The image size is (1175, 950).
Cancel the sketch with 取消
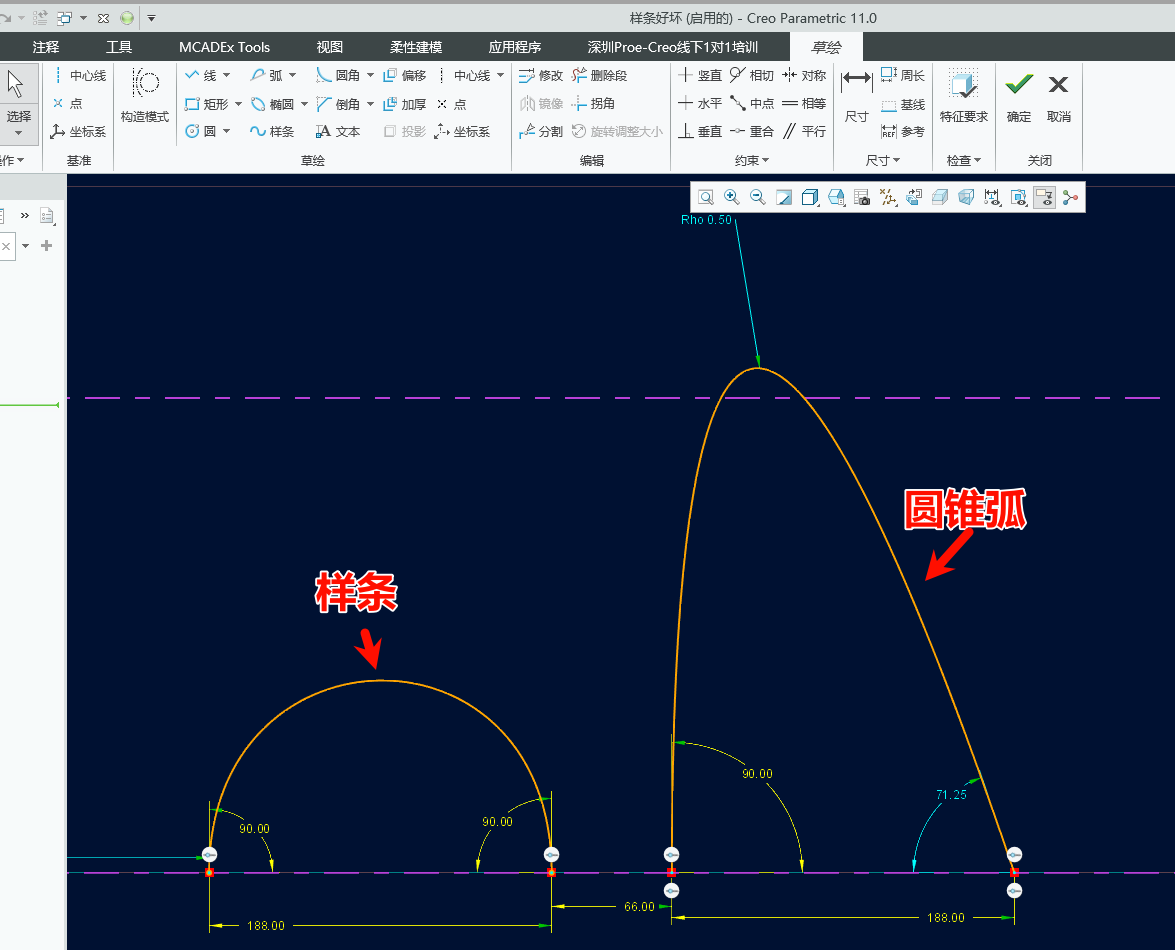1059,96
